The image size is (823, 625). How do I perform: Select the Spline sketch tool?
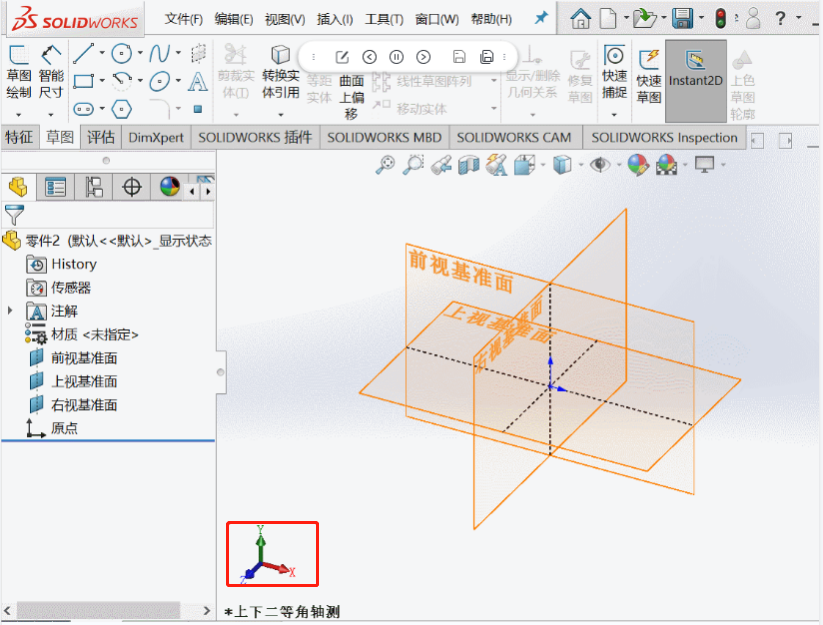coord(160,53)
